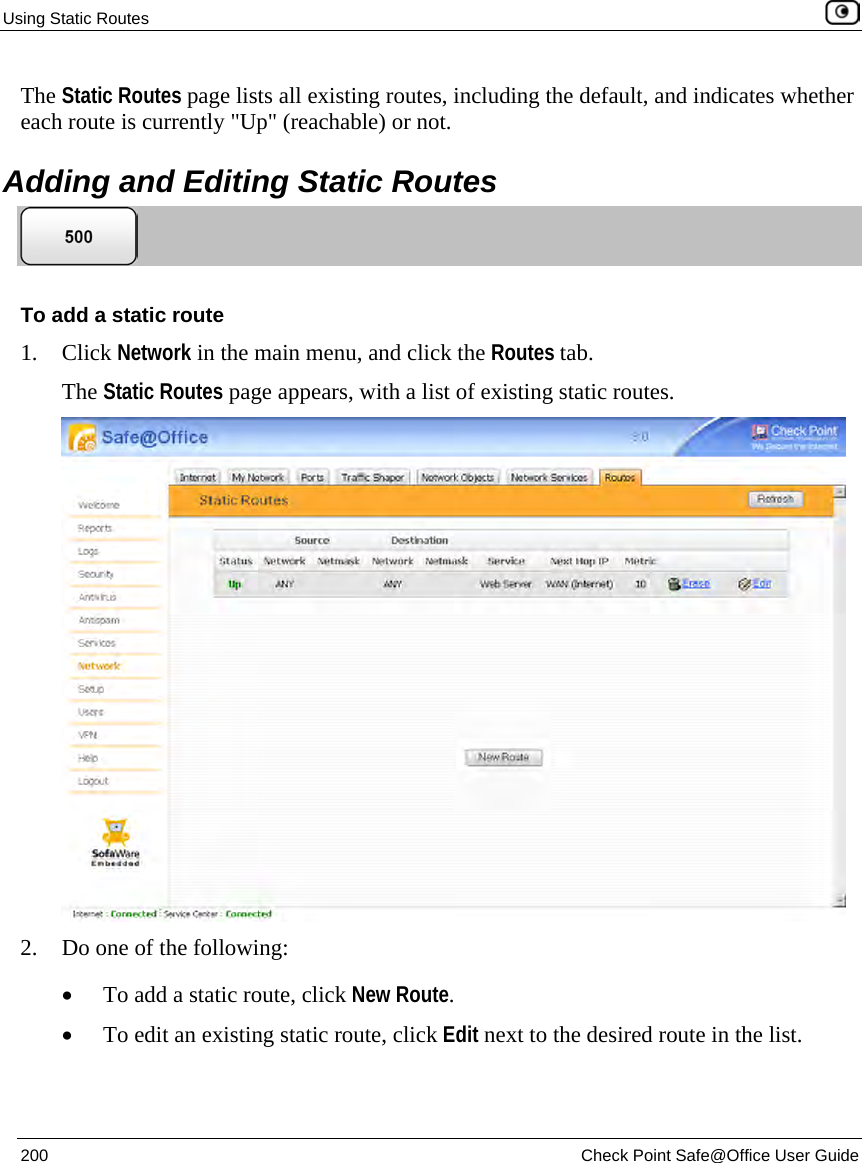Open Logs in the main menu
Screen dimensions: 862x1163
pyautogui.click(x=88, y=551)
